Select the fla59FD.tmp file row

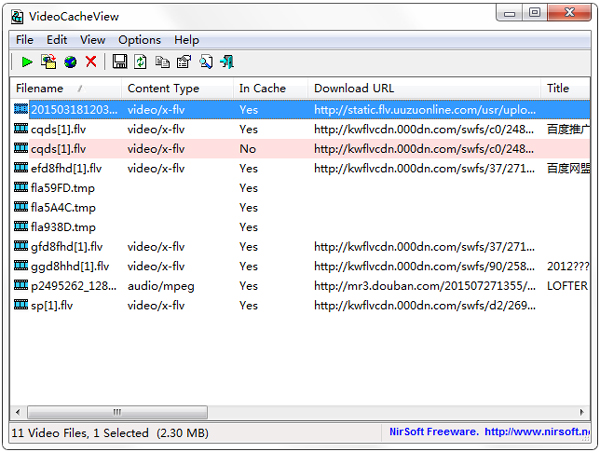[x=62, y=188]
